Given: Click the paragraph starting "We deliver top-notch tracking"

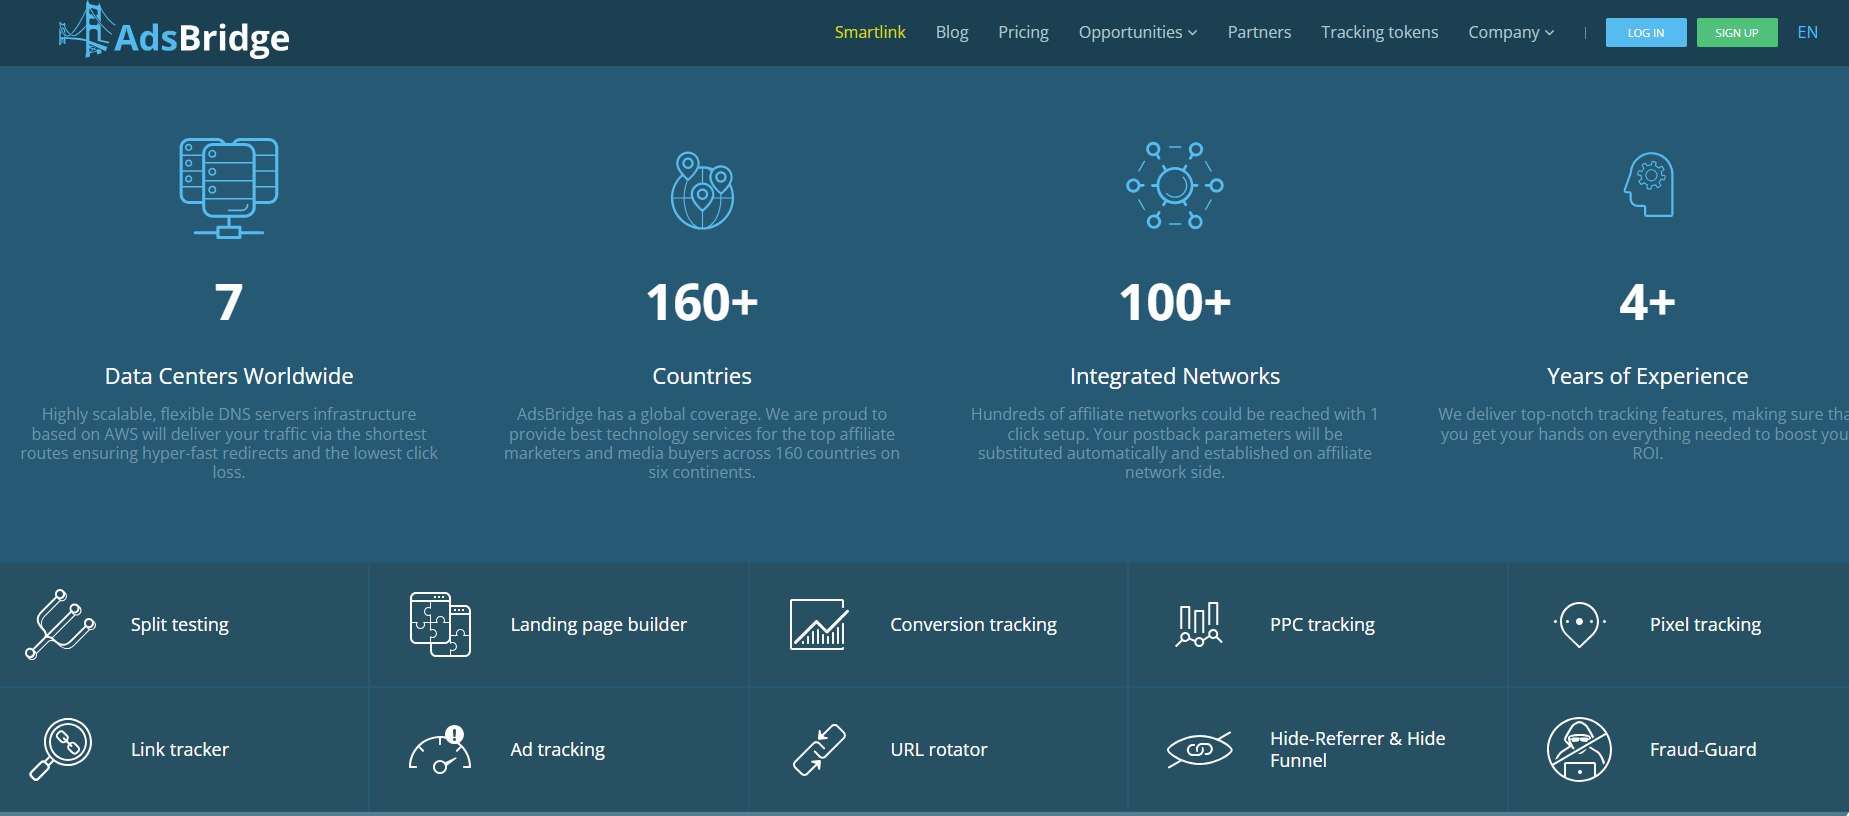Looking at the screenshot, I should point(1643,433).
